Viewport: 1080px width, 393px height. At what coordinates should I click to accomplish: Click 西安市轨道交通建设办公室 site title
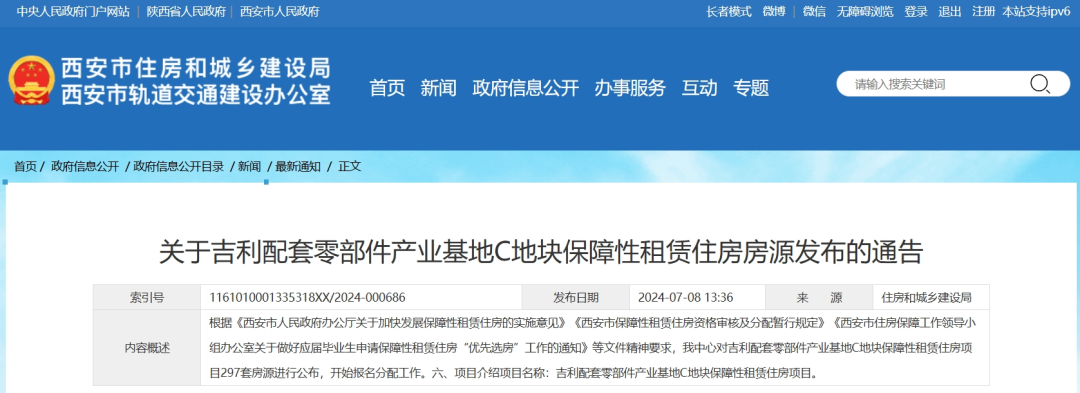[196, 94]
